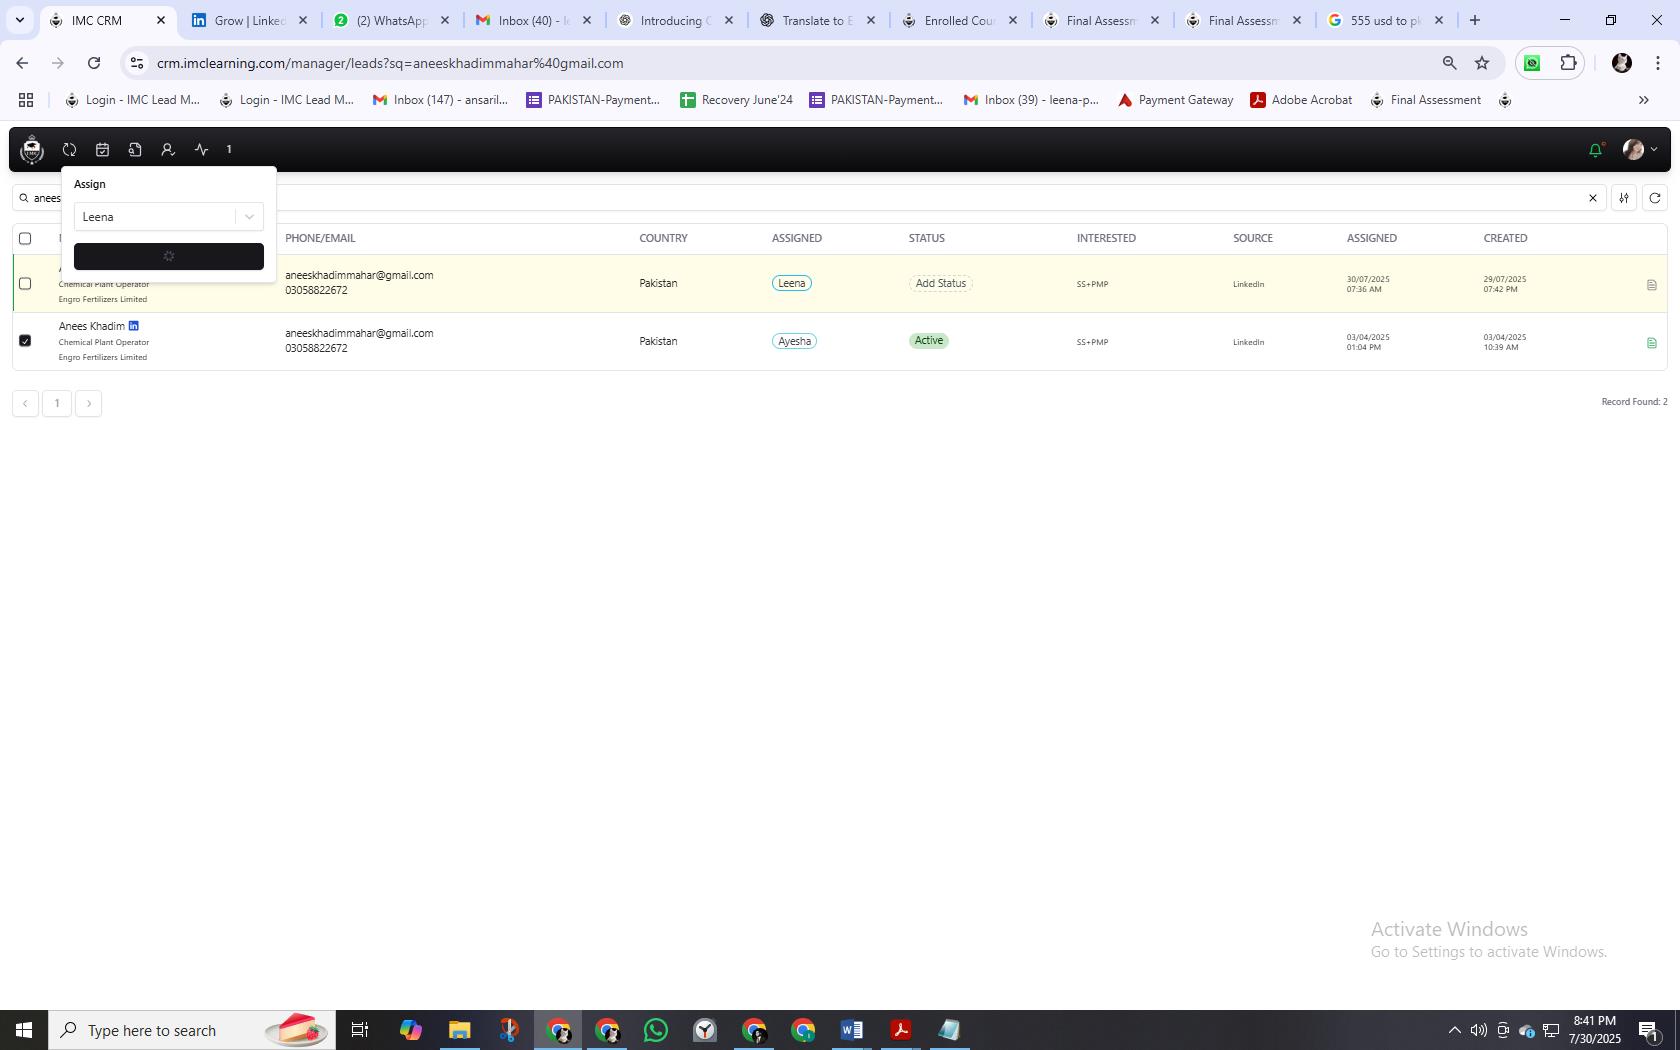Click the address bar URL
Screen dimensions: 1680x1050
click(390, 63)
